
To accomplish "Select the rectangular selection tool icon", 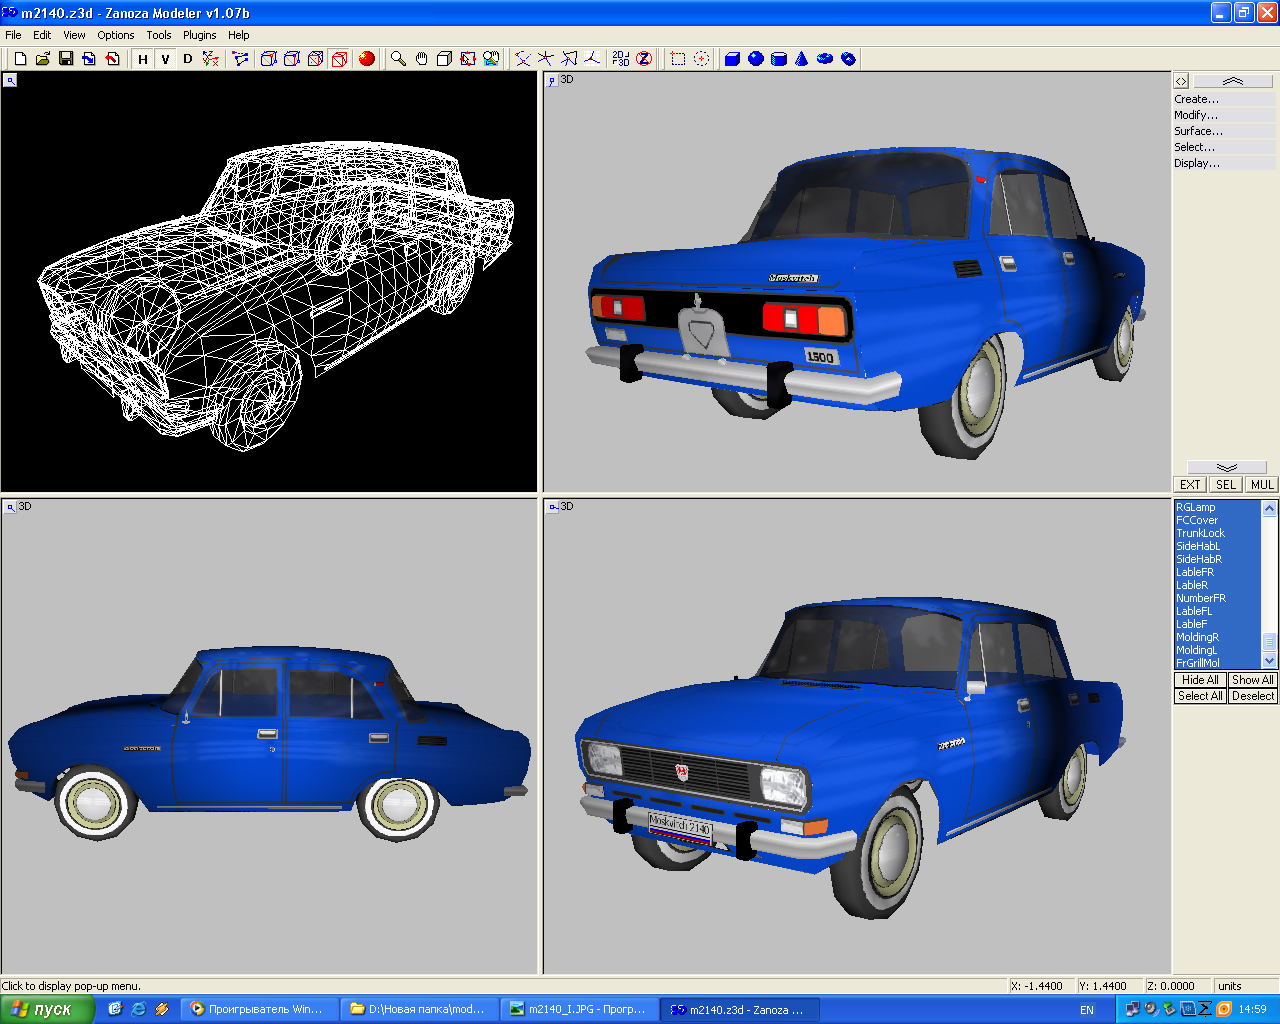I will pyautogui.click(x=678, y=59).
